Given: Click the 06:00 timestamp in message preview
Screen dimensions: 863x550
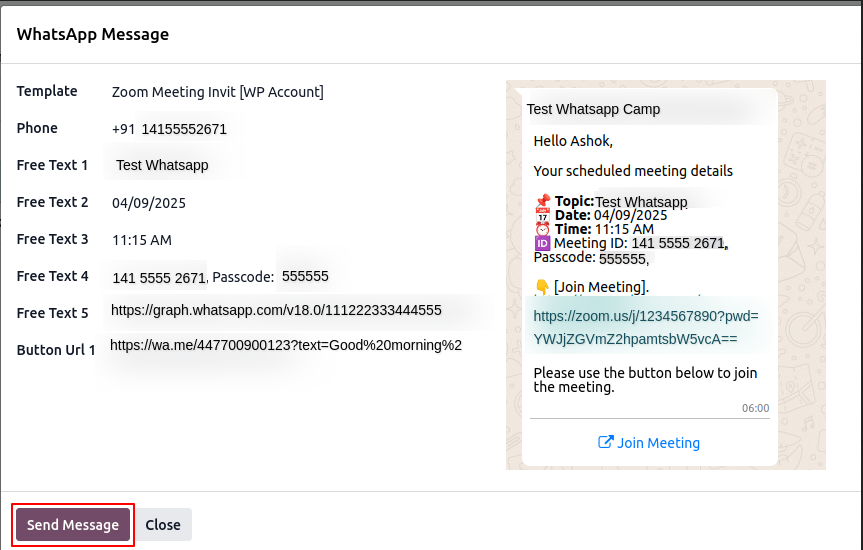Looking at the screenshot, I should pos(755,408).
